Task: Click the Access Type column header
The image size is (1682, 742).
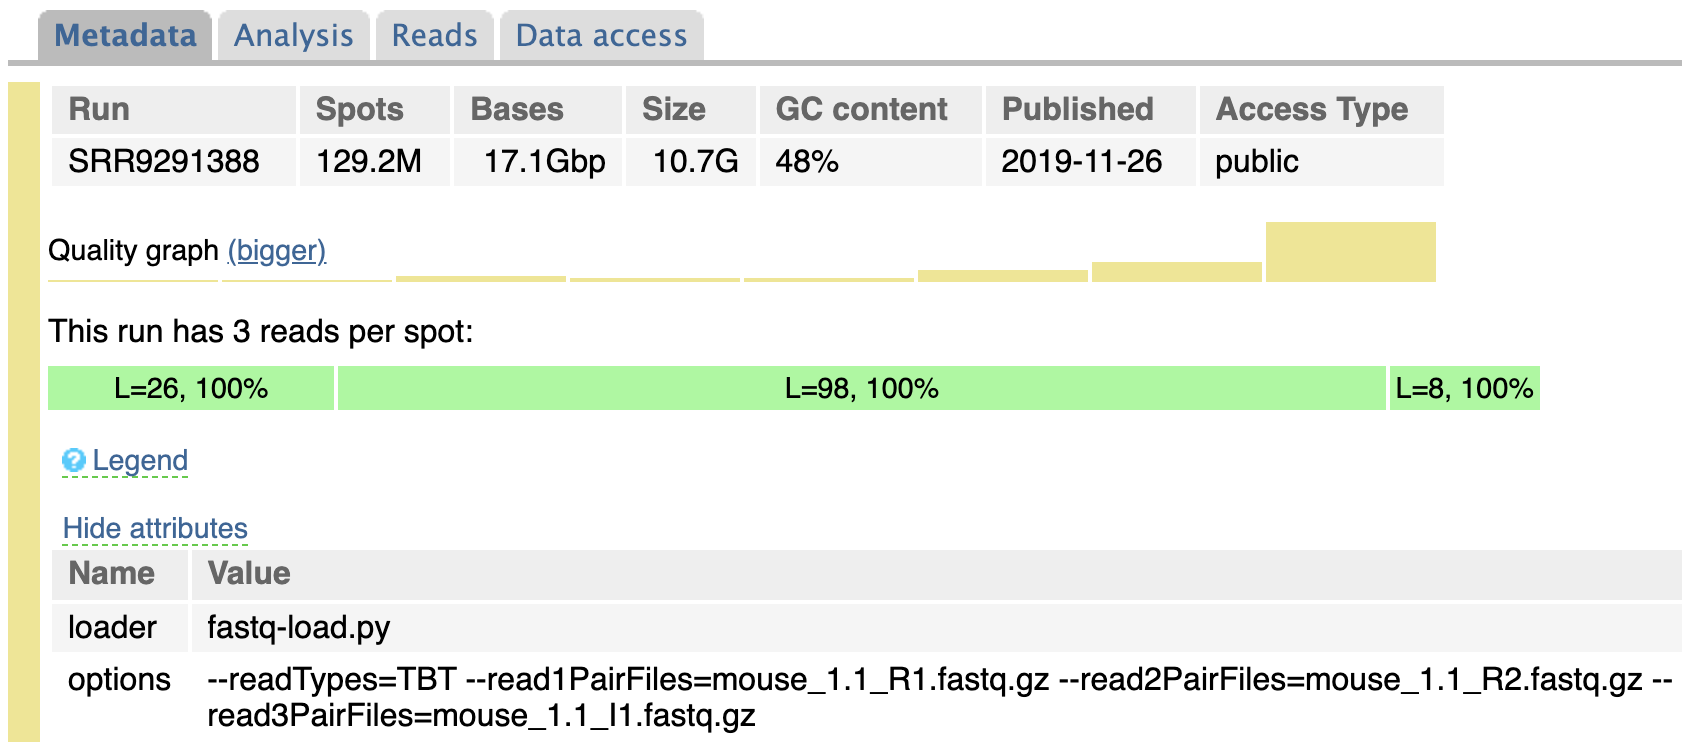Action: click(1312, 109)
